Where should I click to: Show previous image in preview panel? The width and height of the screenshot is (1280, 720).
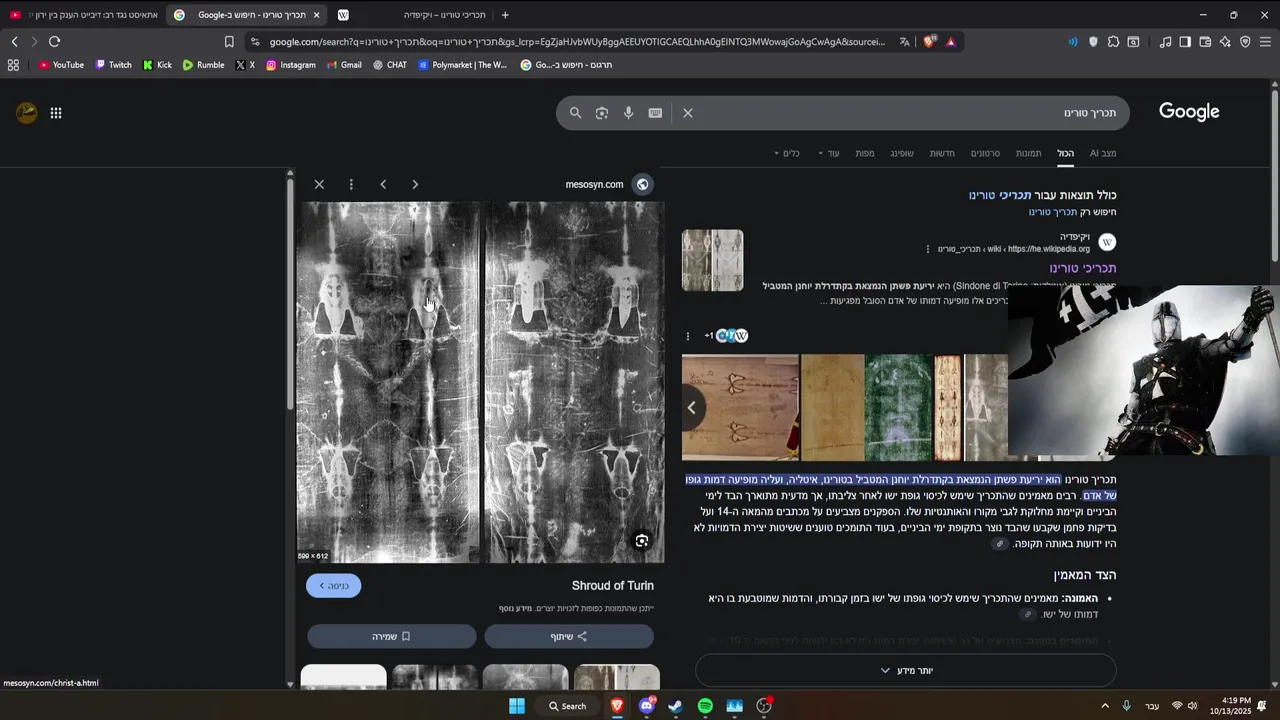[x=383, y=184]
